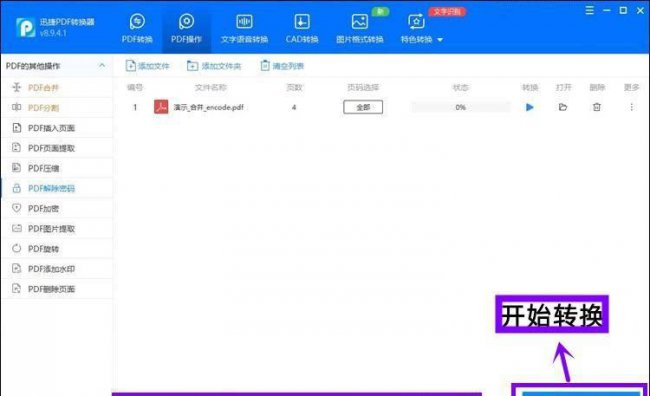Click the 更多 column header

click(x=631, y=87)
